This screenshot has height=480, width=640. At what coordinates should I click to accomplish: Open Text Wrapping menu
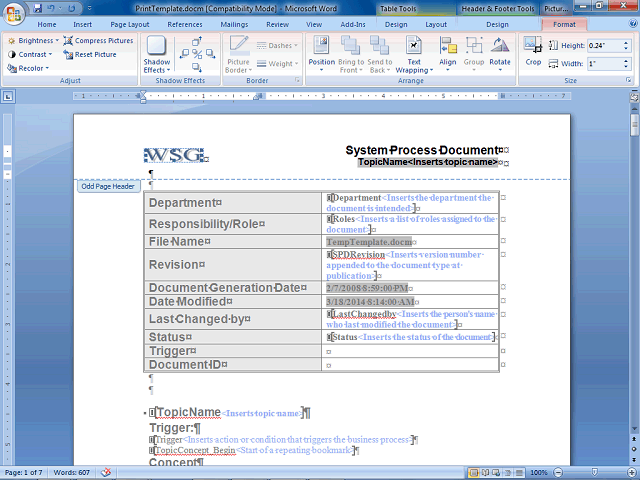pyautogui.click(x=414, y=54)
